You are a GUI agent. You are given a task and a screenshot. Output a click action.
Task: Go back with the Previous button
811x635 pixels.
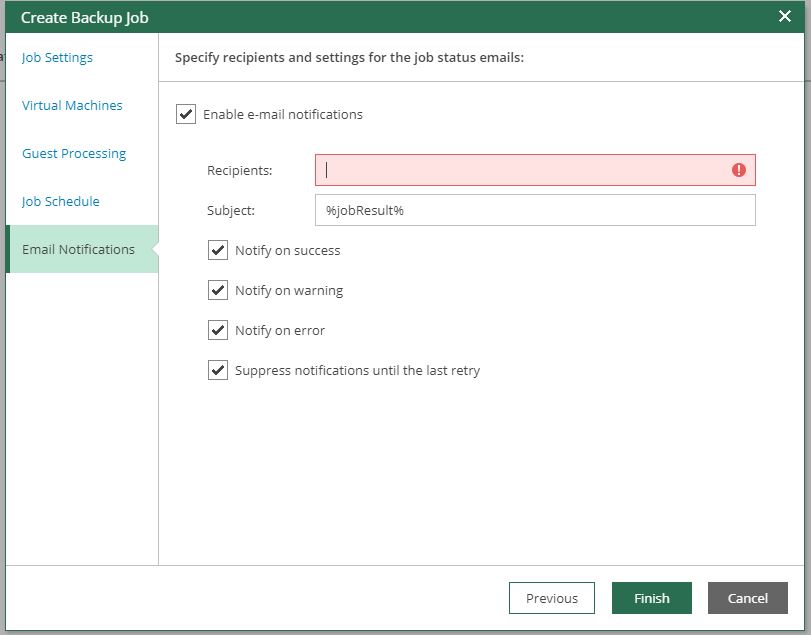pyautogui.click(x=552, y=598)
